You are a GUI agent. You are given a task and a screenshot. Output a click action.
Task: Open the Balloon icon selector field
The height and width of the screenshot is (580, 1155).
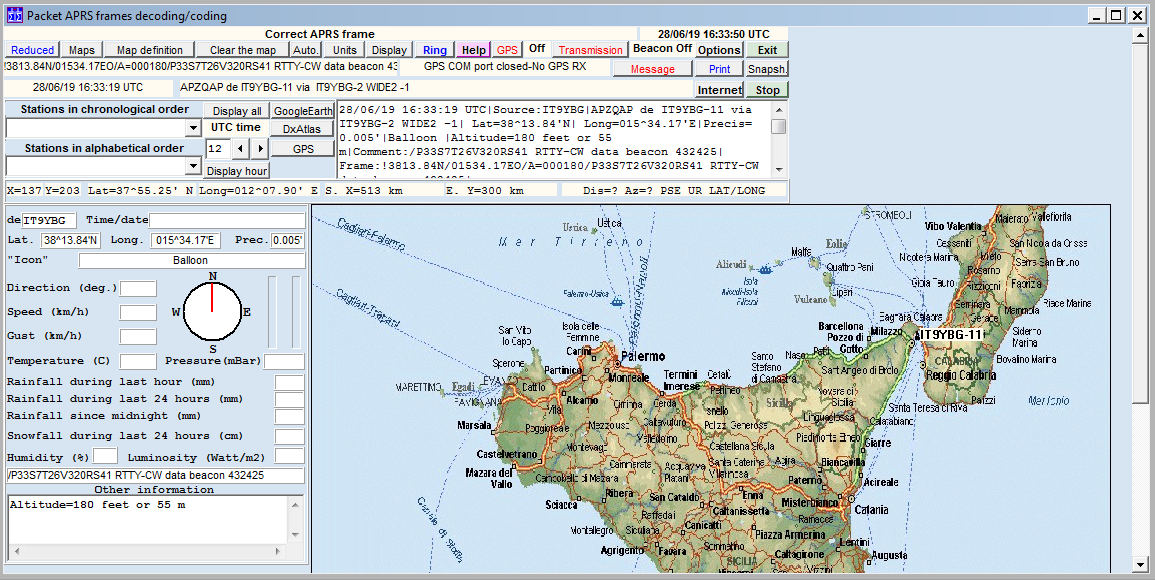pyautogui.click(x=191, y=260)
